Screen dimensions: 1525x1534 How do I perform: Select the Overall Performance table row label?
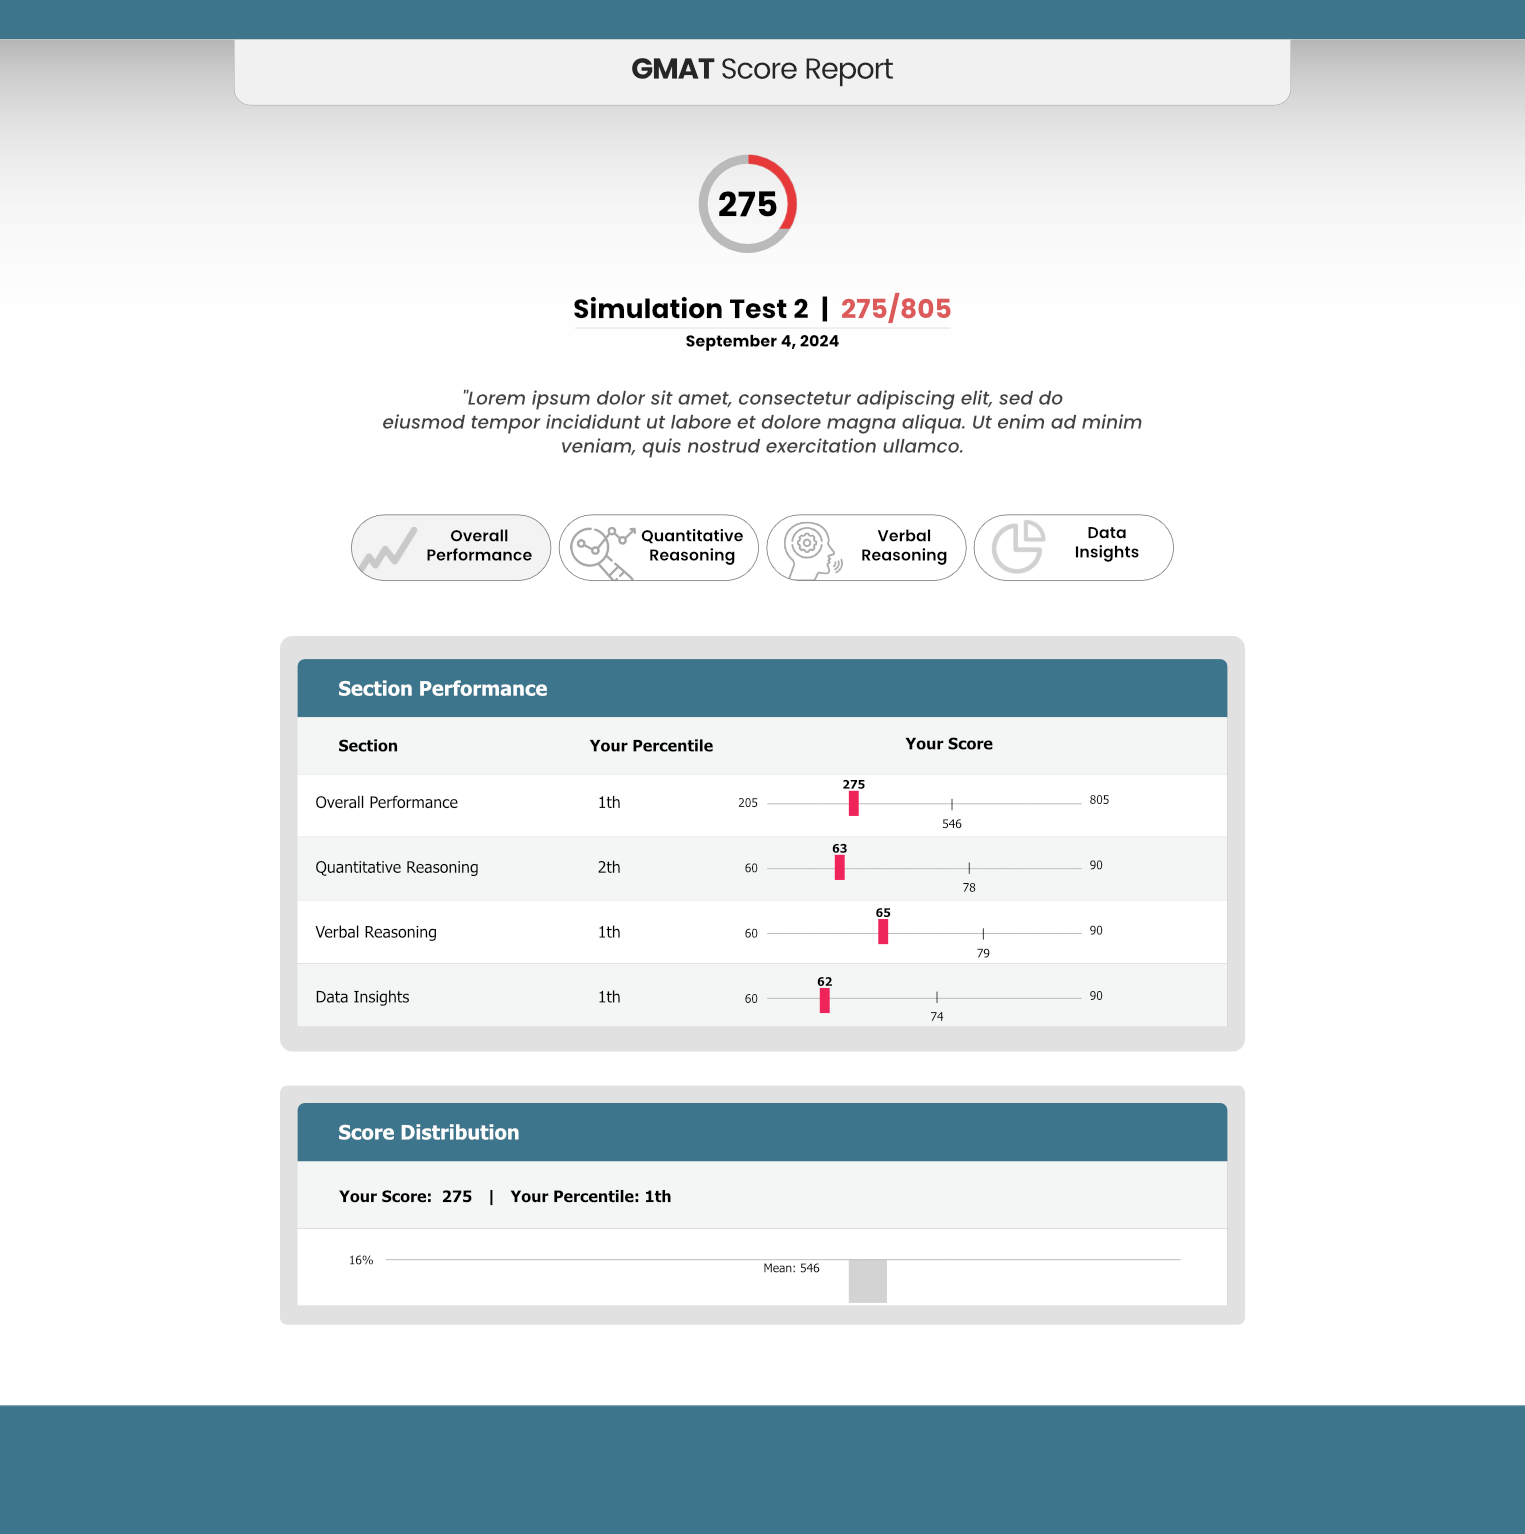click(386, 802)
